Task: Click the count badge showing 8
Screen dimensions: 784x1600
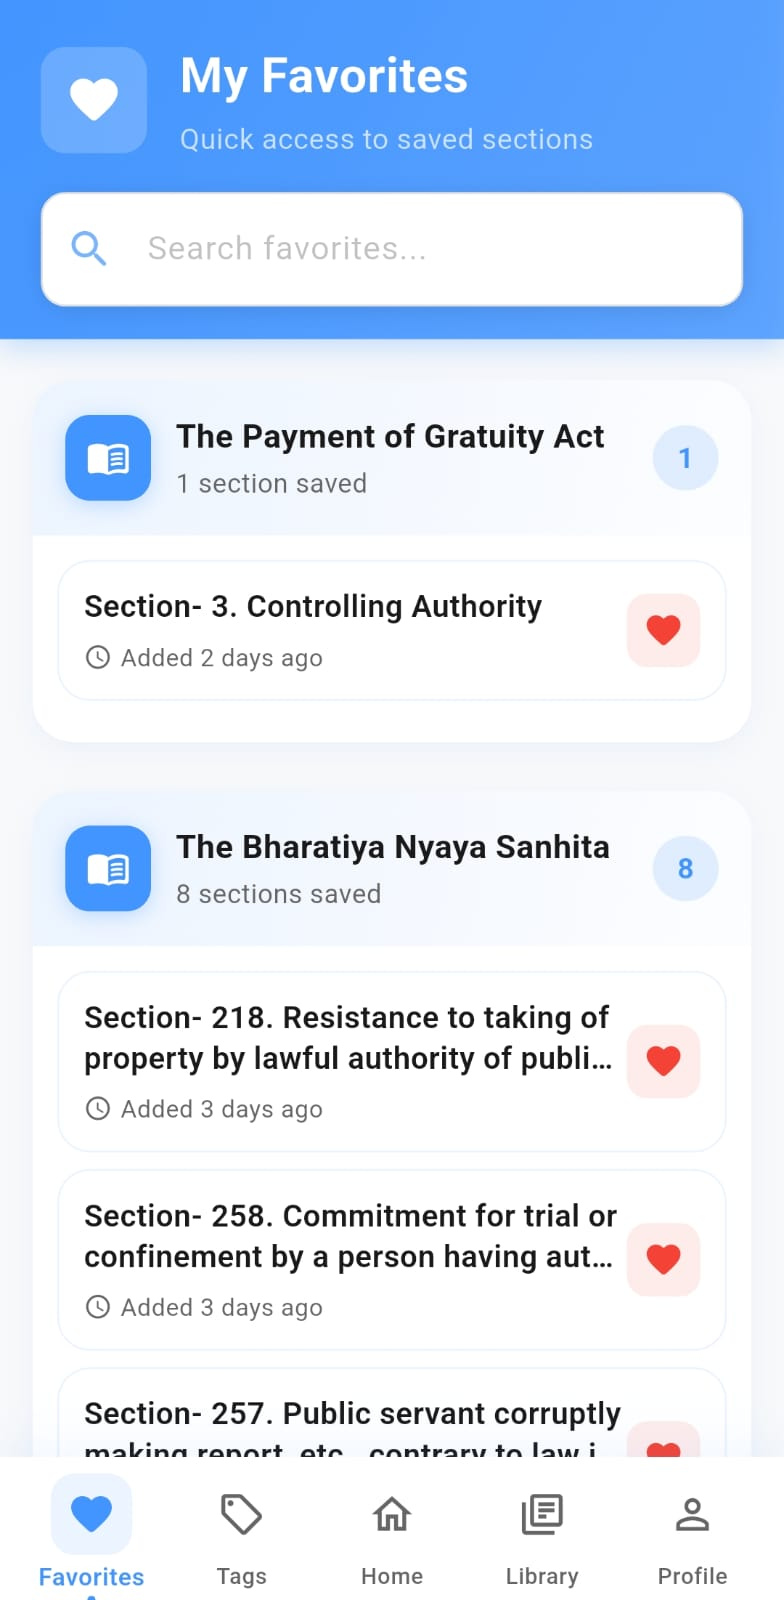Action: coord(685,868)
